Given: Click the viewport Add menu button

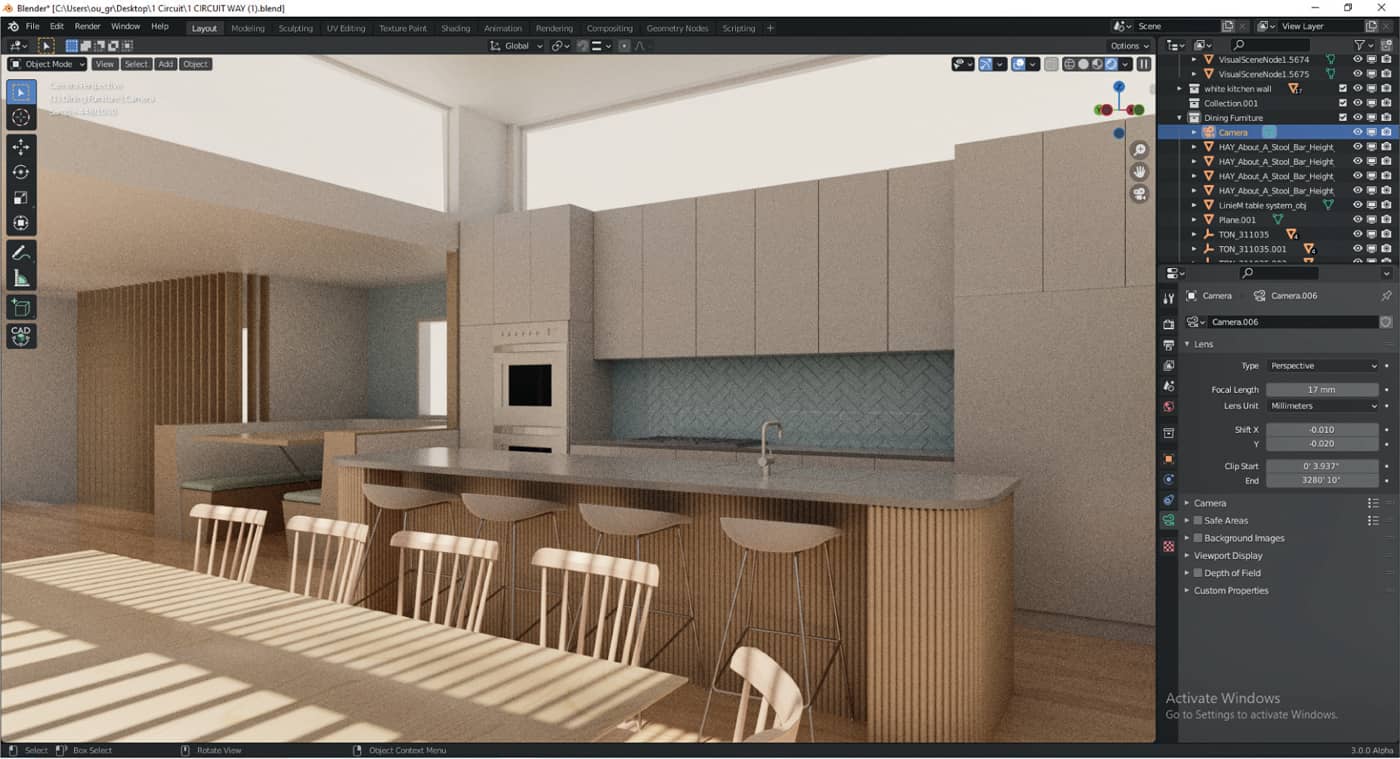Looking at the screenshot, I should click(166, 64).
